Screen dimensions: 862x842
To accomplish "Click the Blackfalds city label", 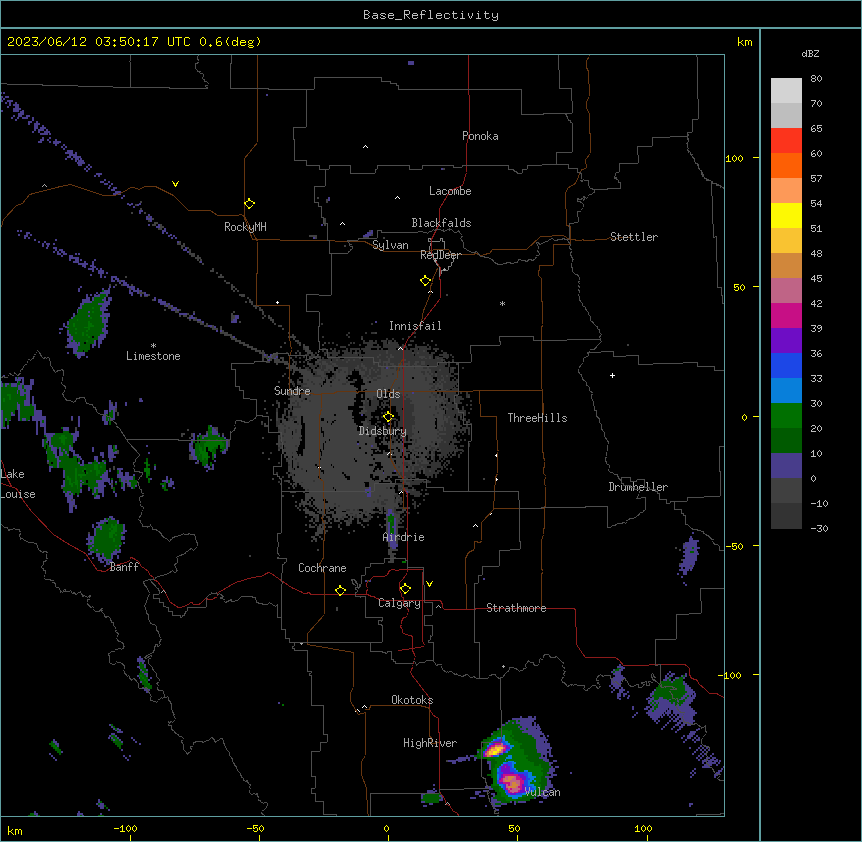I will click(441, 223).
